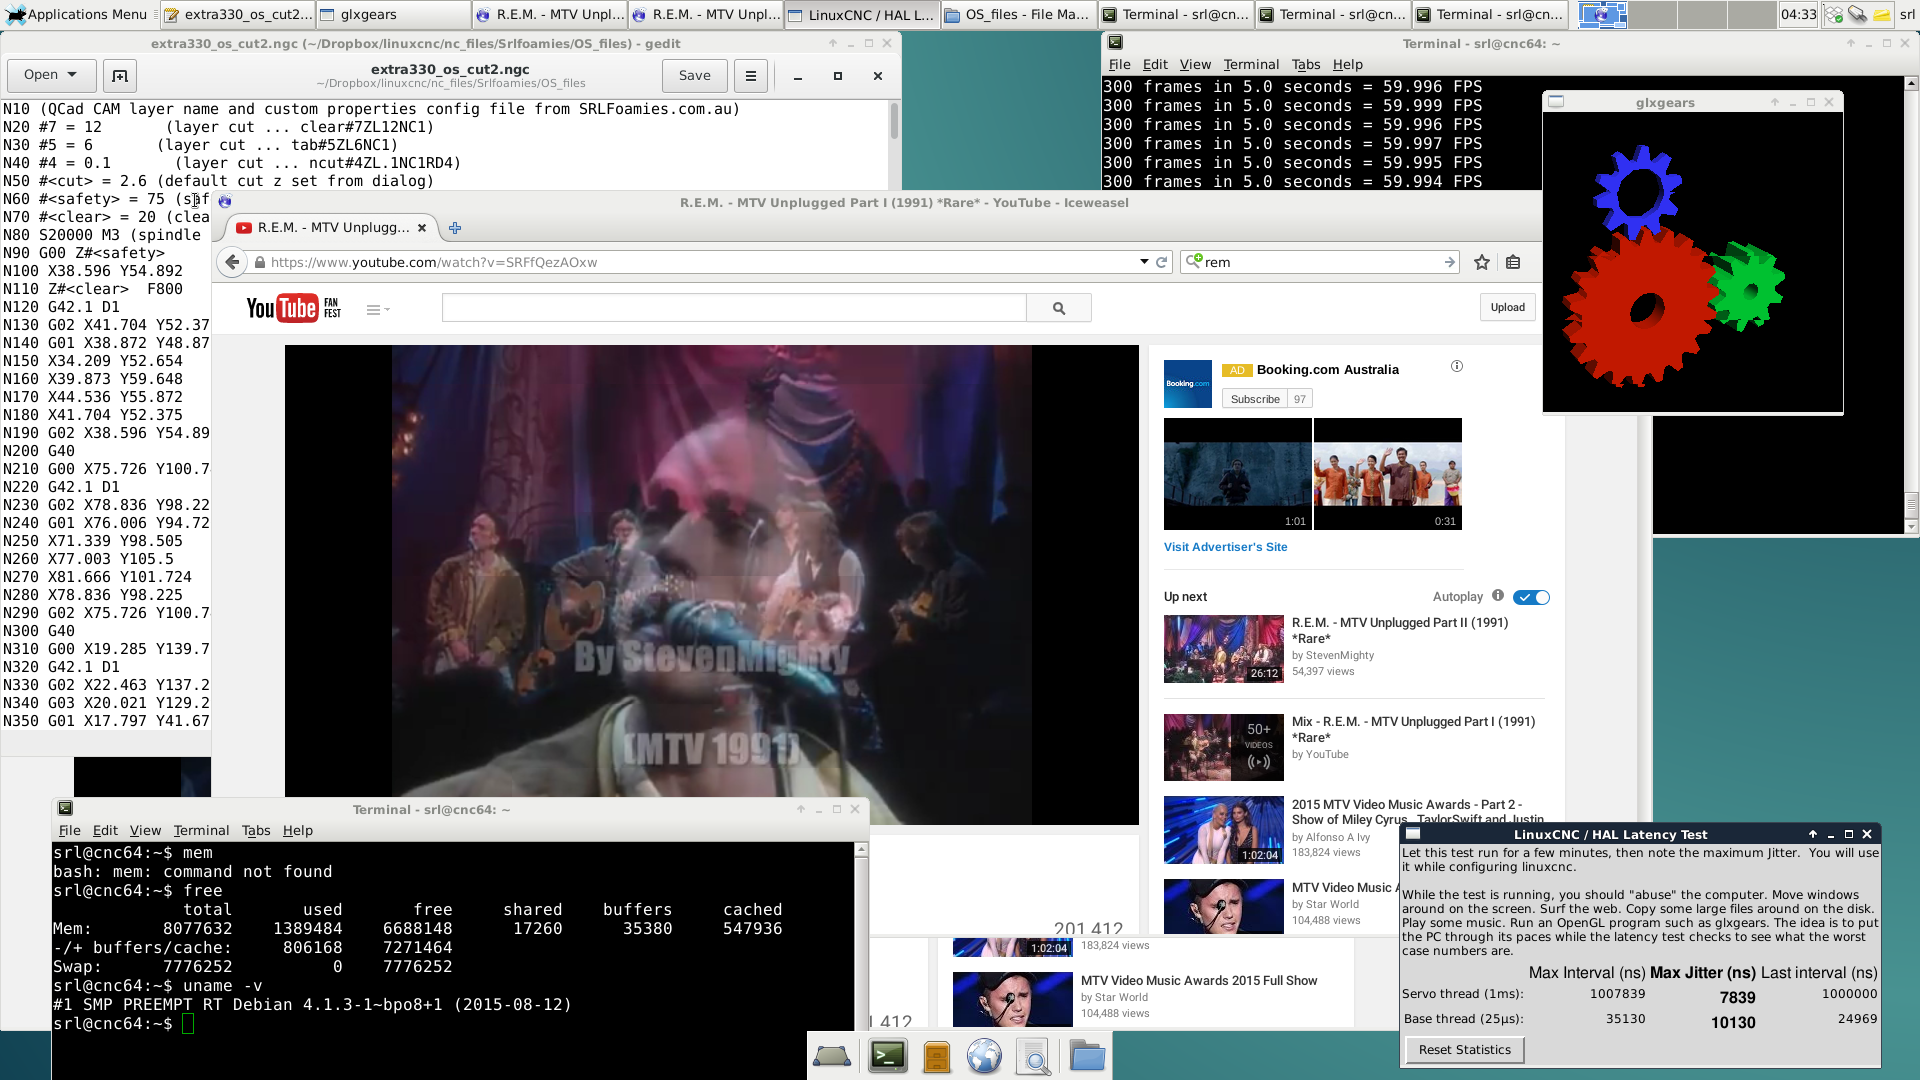This screenshot has width=1920, height=1080.
Task: Switch to glxgears taskbar item
Action: (x=393, y=14)
